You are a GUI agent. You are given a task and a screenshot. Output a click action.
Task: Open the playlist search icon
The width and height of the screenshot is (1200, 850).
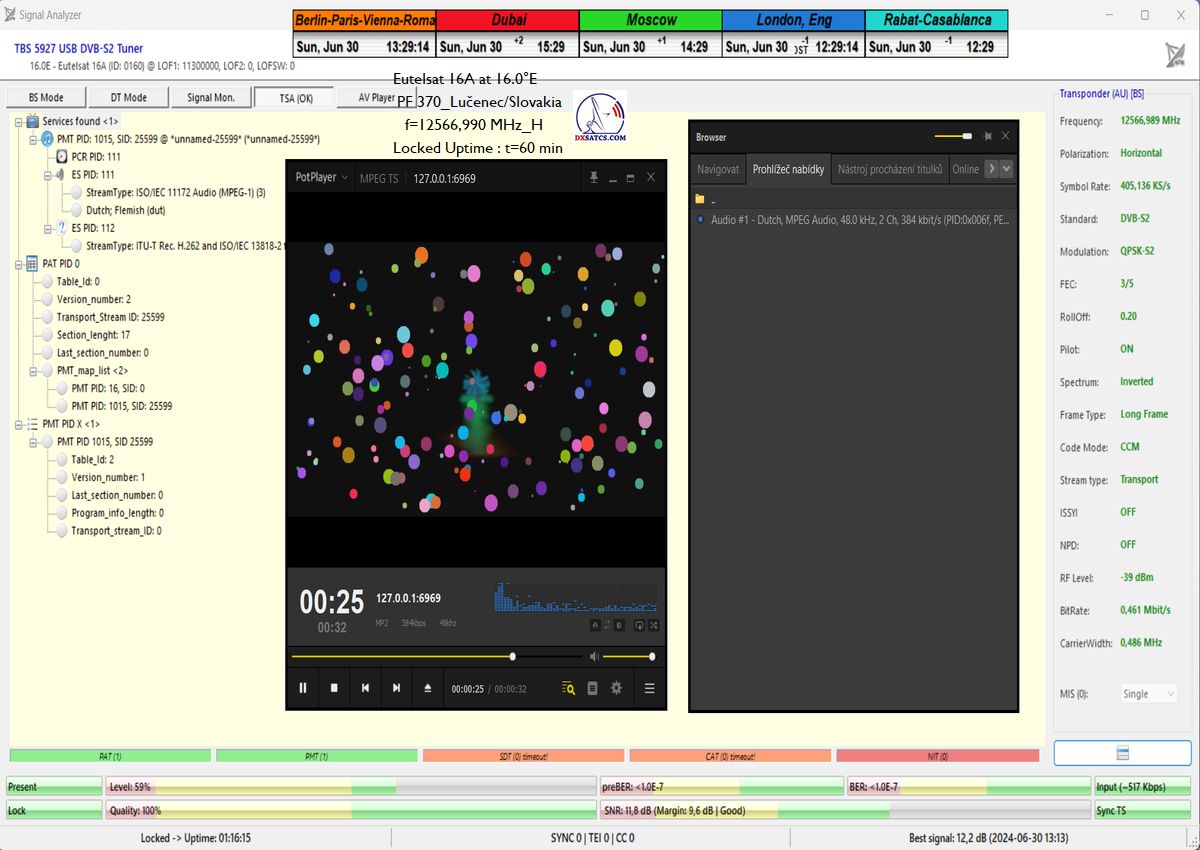coord(568,688)
